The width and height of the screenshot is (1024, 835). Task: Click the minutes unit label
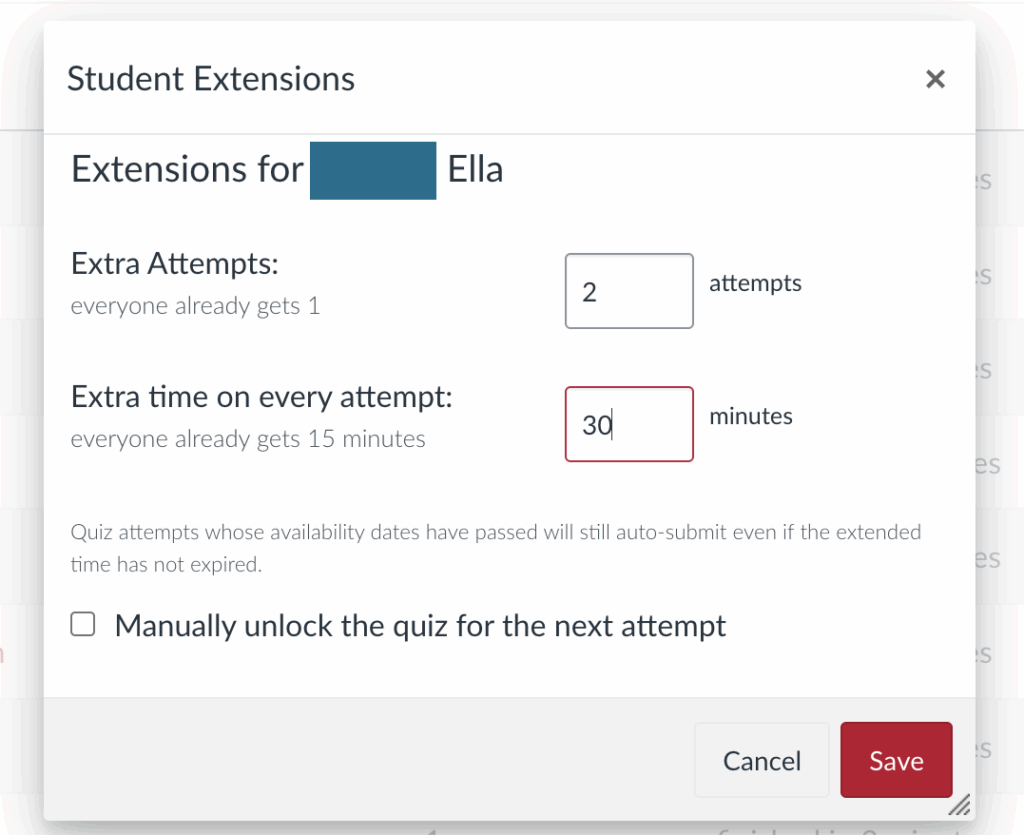pos(750,416)
